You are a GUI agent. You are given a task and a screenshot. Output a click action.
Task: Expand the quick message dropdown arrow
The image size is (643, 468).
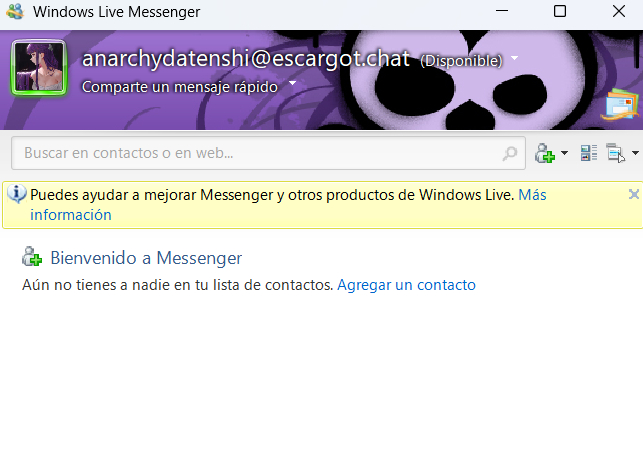click(x=293, y=85)
